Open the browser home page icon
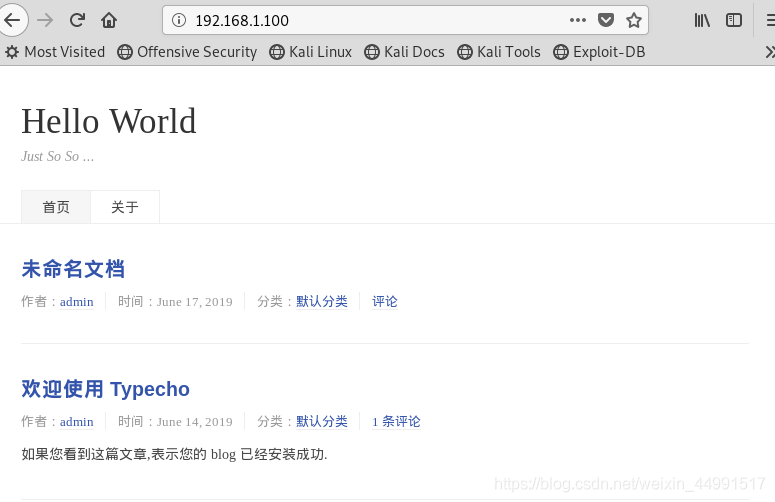 pos(109,20)
